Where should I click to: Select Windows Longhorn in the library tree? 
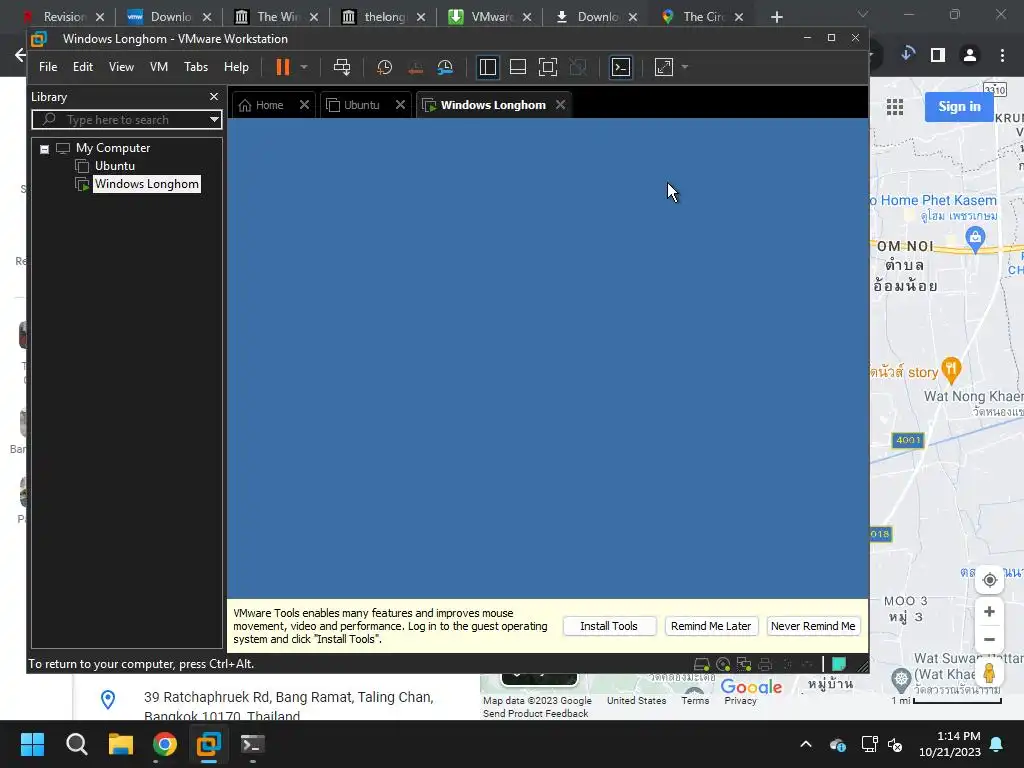(x=147, y=184)
